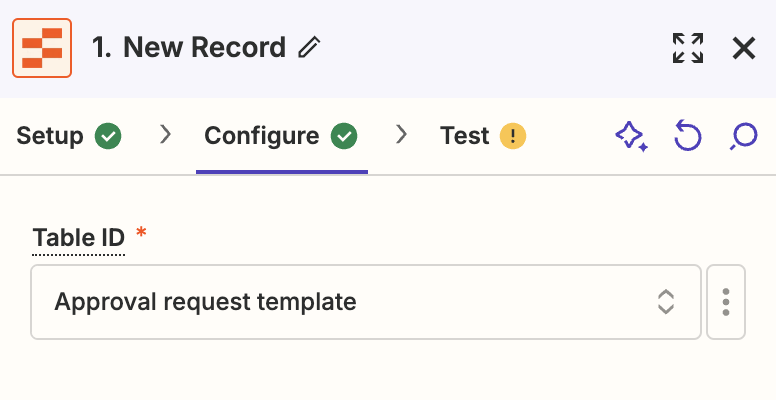This screenshot has width=776, height=400.
Task: Open the Table ID dropdown field
Action: coord(350,302)
